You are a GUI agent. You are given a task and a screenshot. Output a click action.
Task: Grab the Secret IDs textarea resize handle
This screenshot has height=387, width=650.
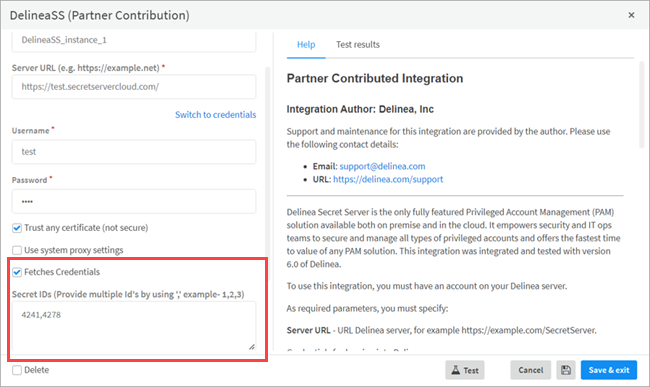(252, 347)
